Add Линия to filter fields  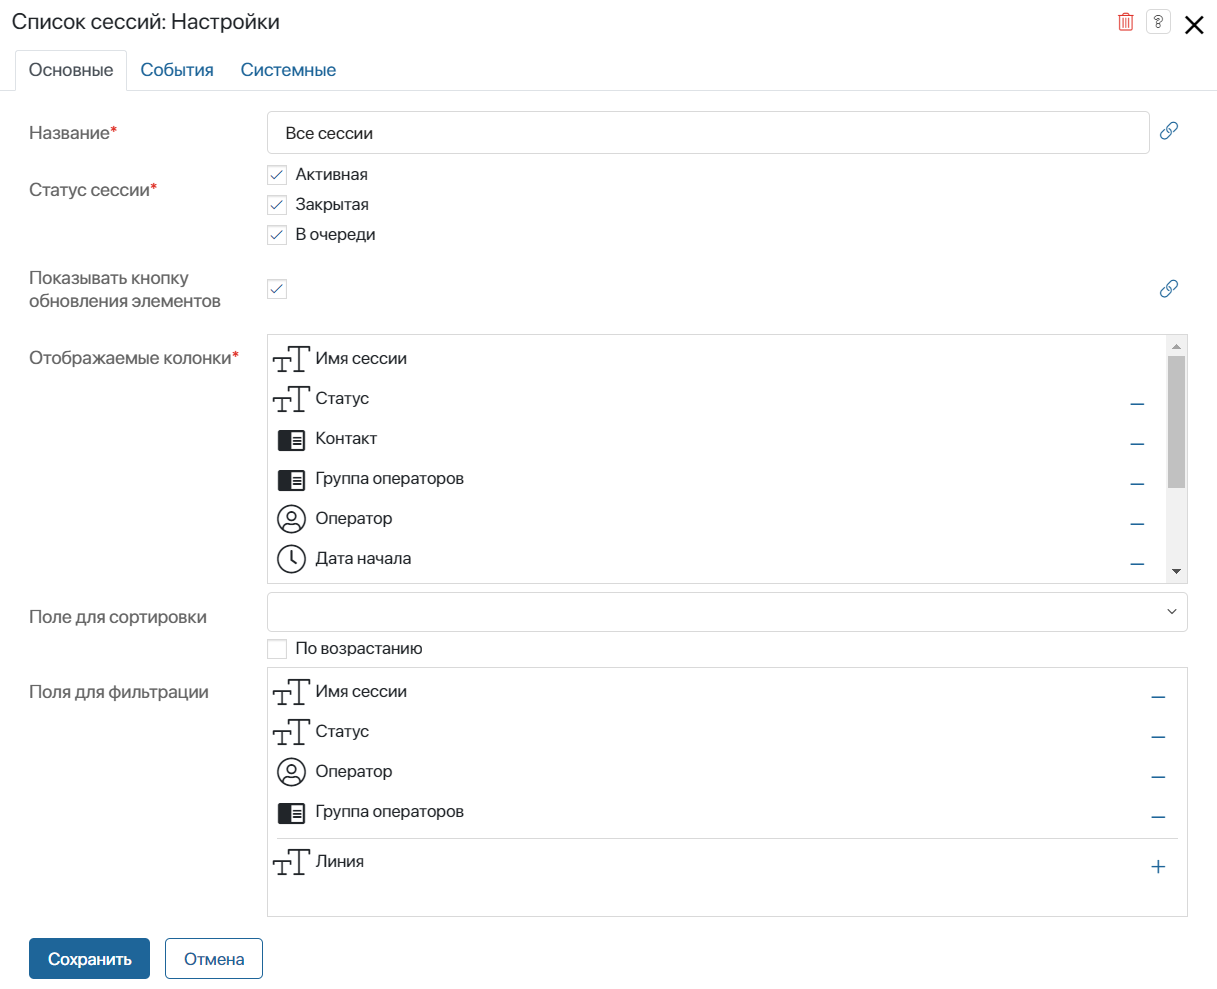[1158, 867]
